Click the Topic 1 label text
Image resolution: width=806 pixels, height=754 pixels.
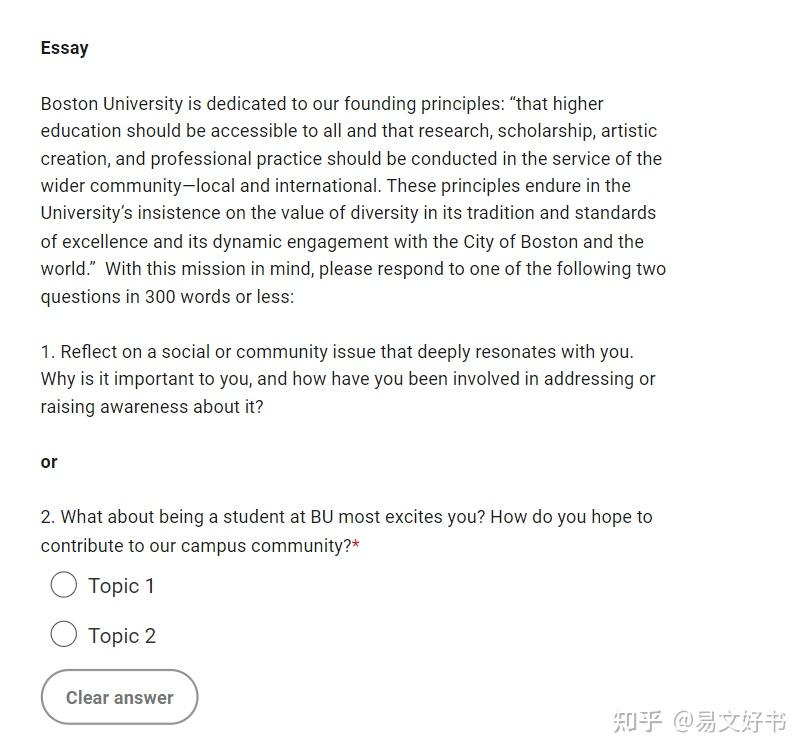pyautogui.click(x=121, y=586)
